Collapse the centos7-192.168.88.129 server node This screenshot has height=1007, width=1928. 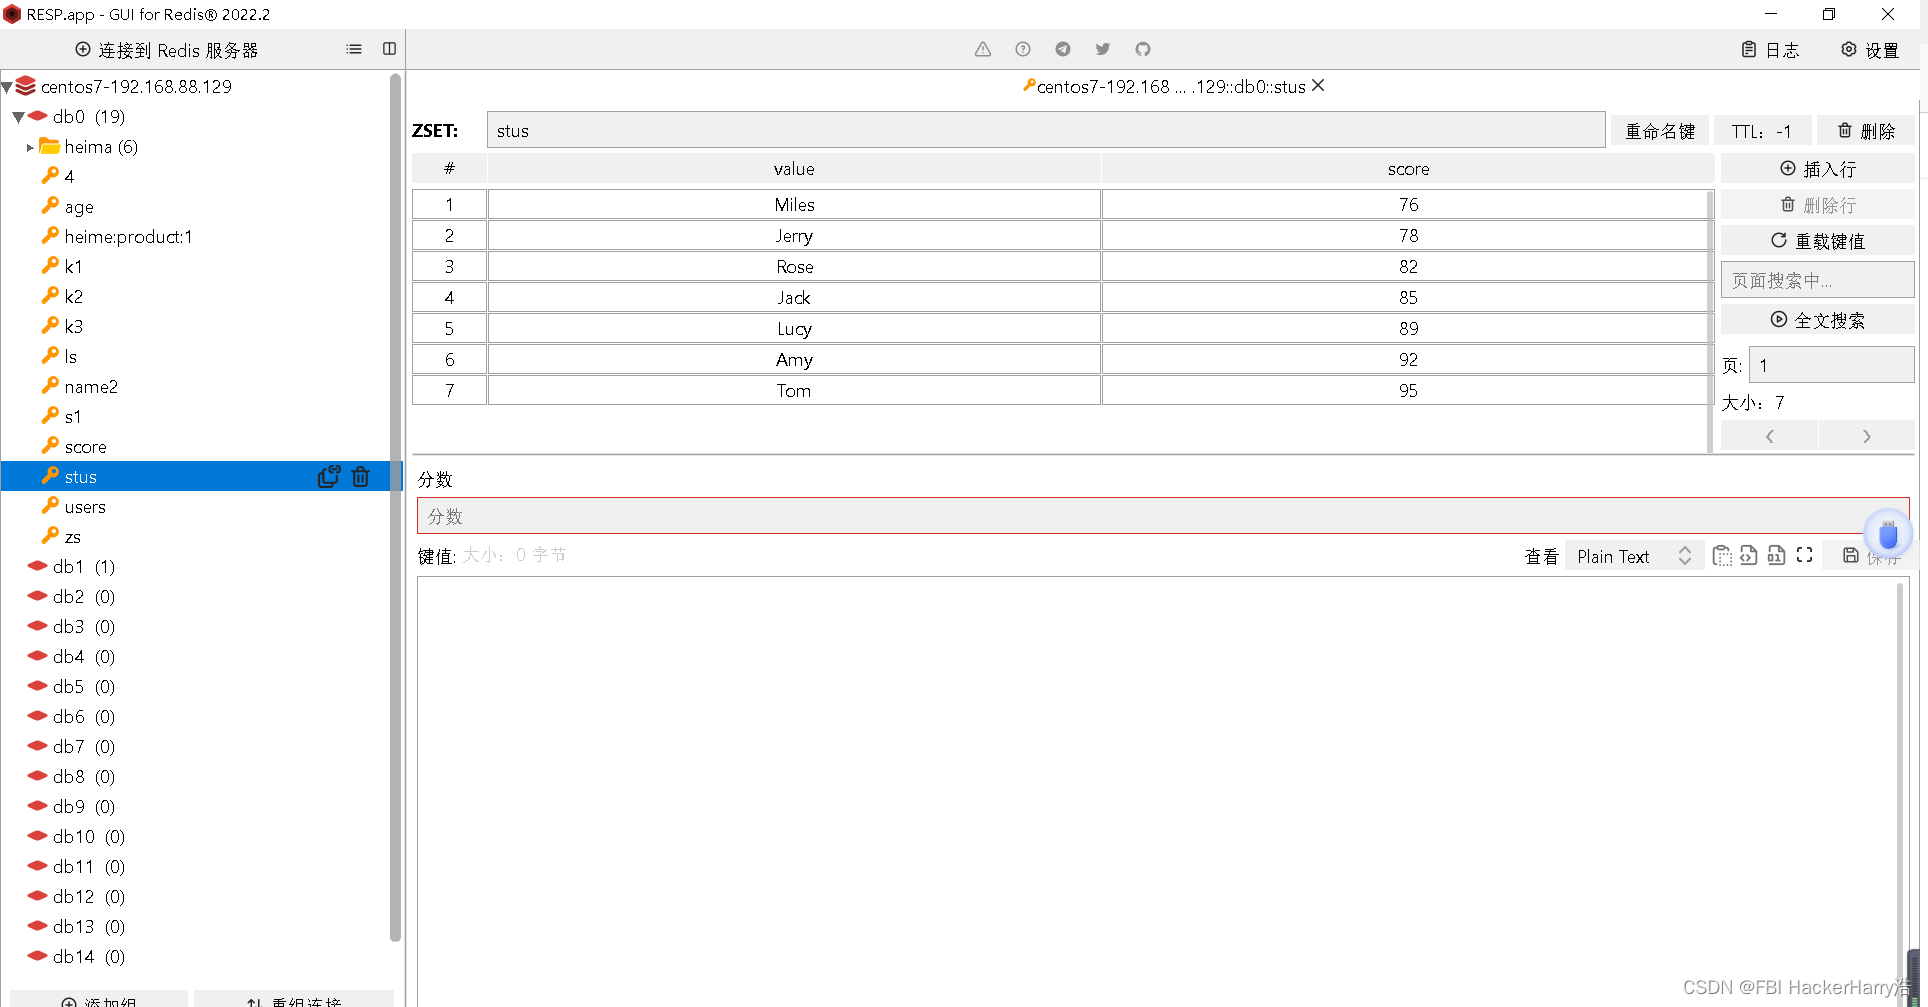click(x=7, y=88)
